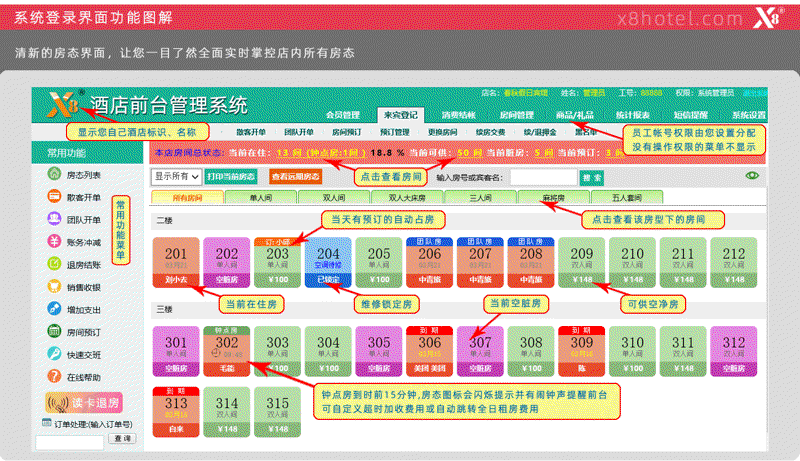Select the 散客开单 submenu item
This screenshot has width=800, height=461.
(251, 132)
